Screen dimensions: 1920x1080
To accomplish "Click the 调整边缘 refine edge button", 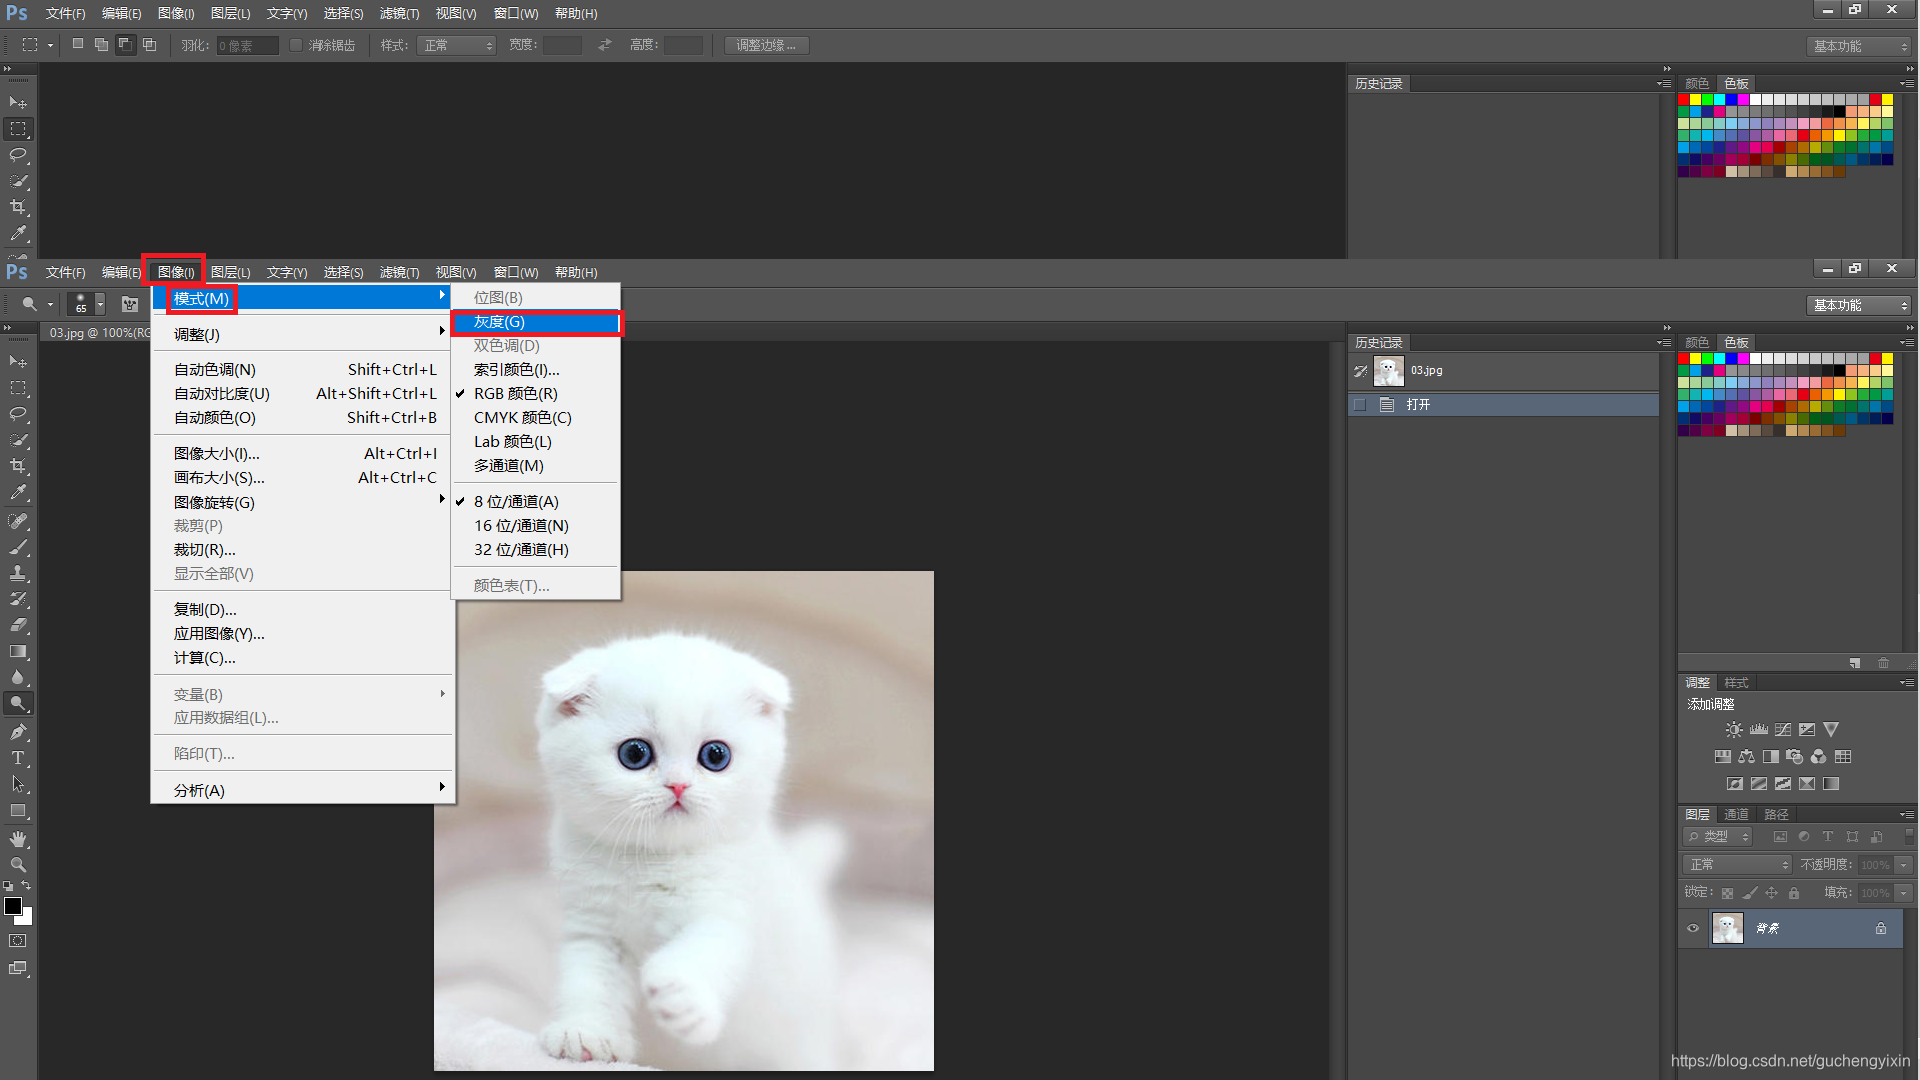I will pyautogui.click(x=766, y=45).
